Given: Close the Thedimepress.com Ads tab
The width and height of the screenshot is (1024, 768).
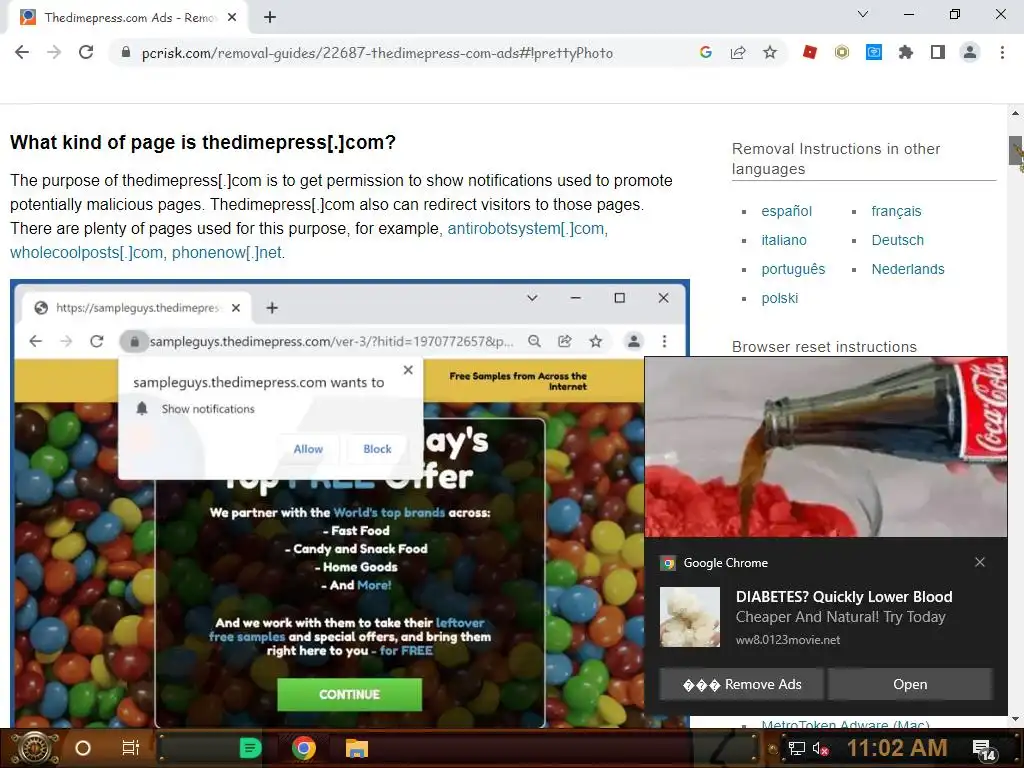Looking at the screenshot, I should (x=232, y=18).
